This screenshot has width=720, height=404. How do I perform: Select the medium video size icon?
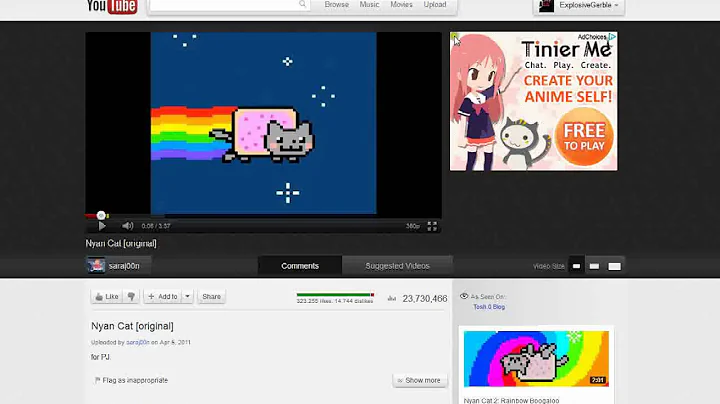pyautogui.click(x=594, y=266)
